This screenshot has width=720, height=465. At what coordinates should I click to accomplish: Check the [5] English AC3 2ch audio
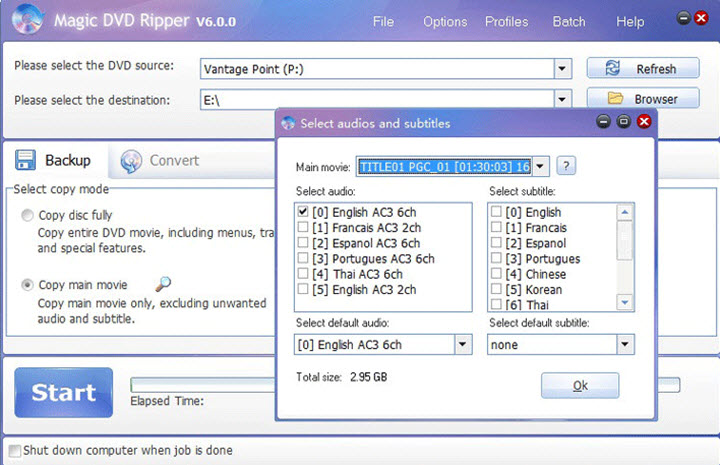point(303,289)
